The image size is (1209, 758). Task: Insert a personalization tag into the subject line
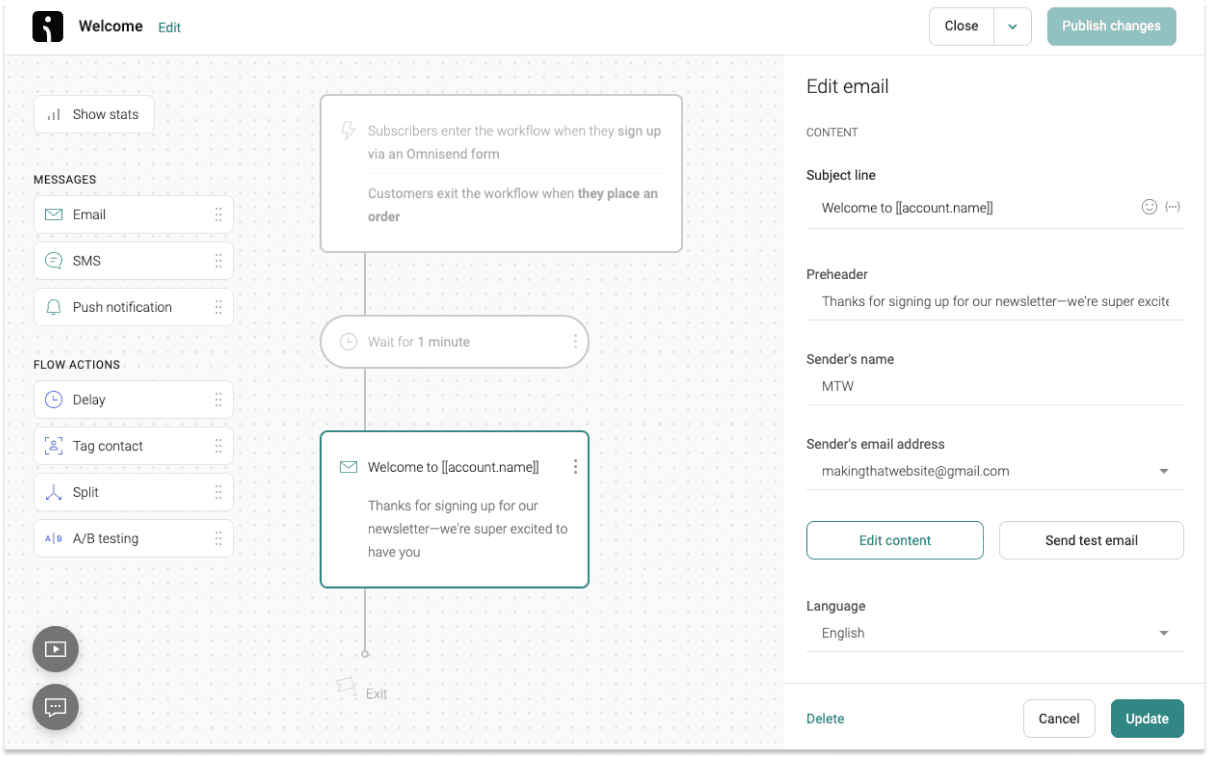coord(1173,207)
